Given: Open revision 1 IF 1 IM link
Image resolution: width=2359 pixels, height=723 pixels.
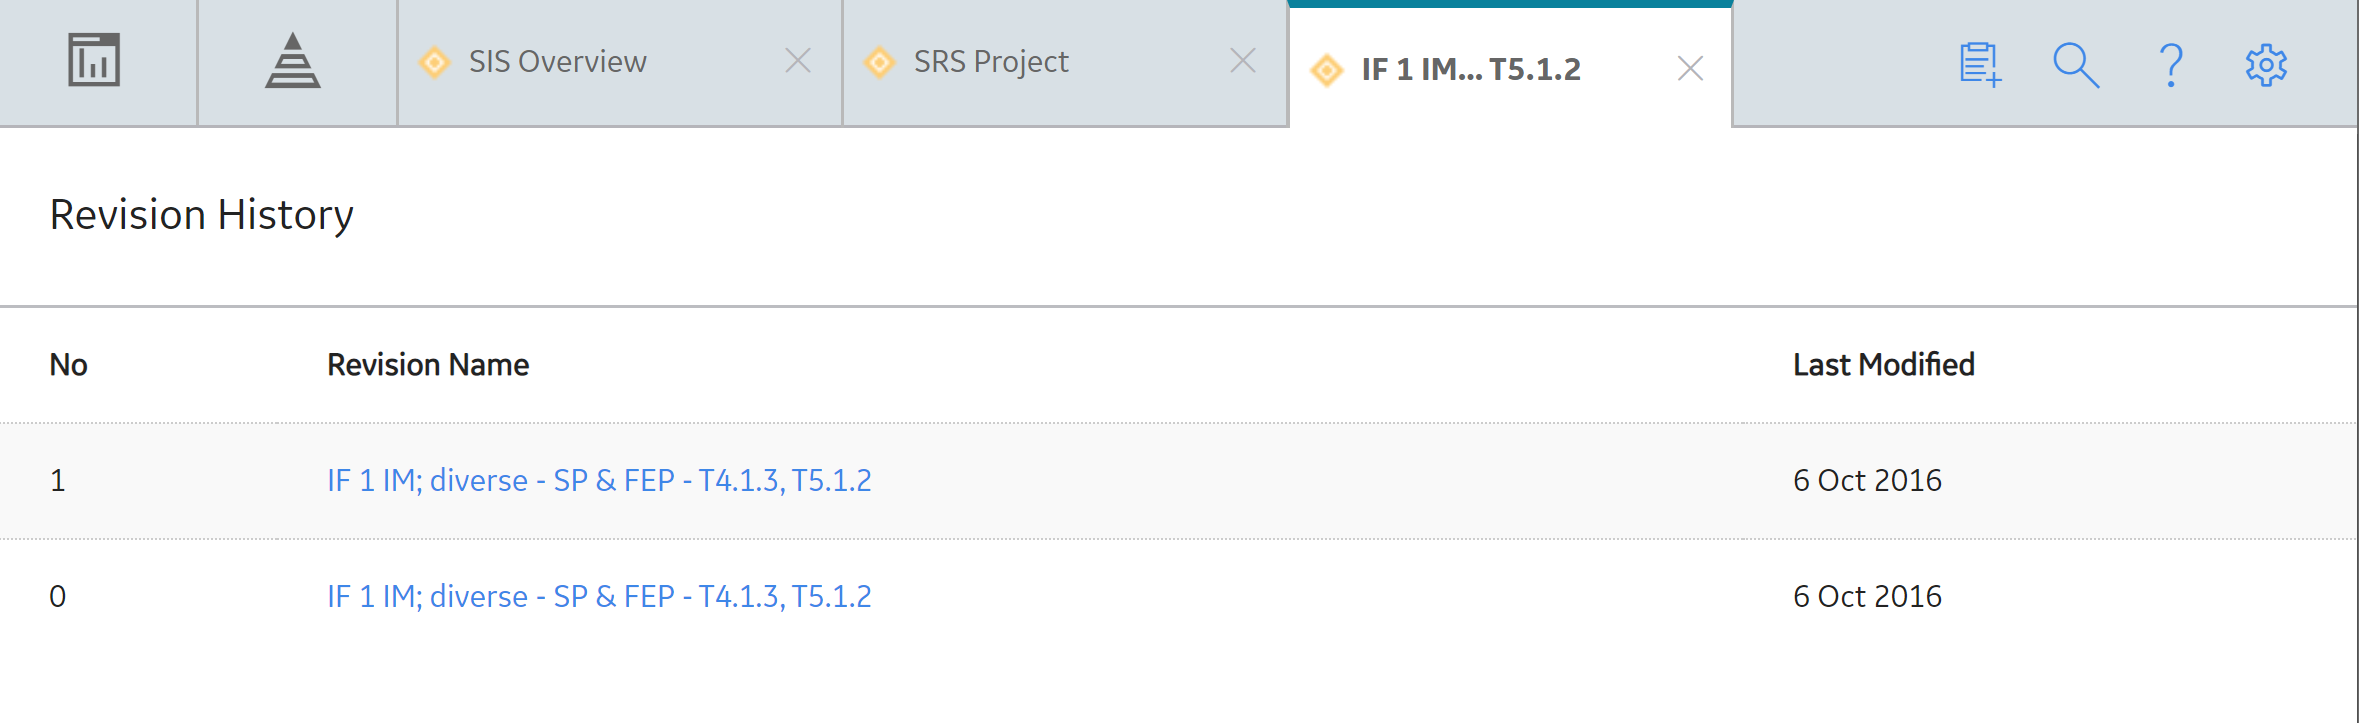Looking at the screenshot, I should click(x=599, y=481).
